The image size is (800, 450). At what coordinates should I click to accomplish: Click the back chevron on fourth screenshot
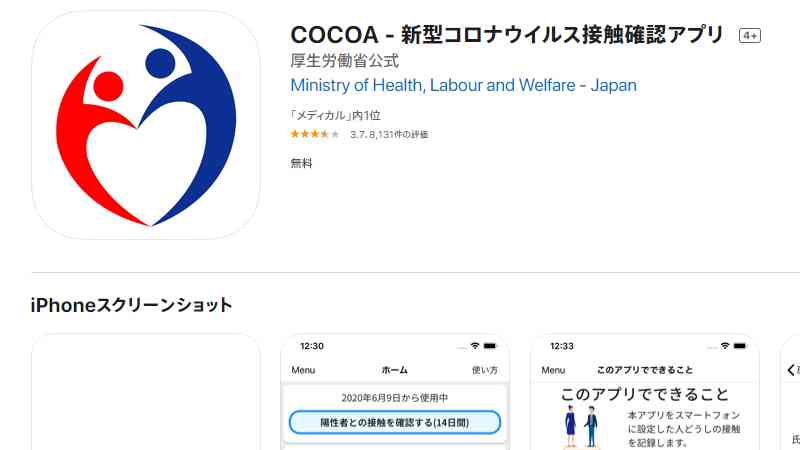[x=790, y=370]
